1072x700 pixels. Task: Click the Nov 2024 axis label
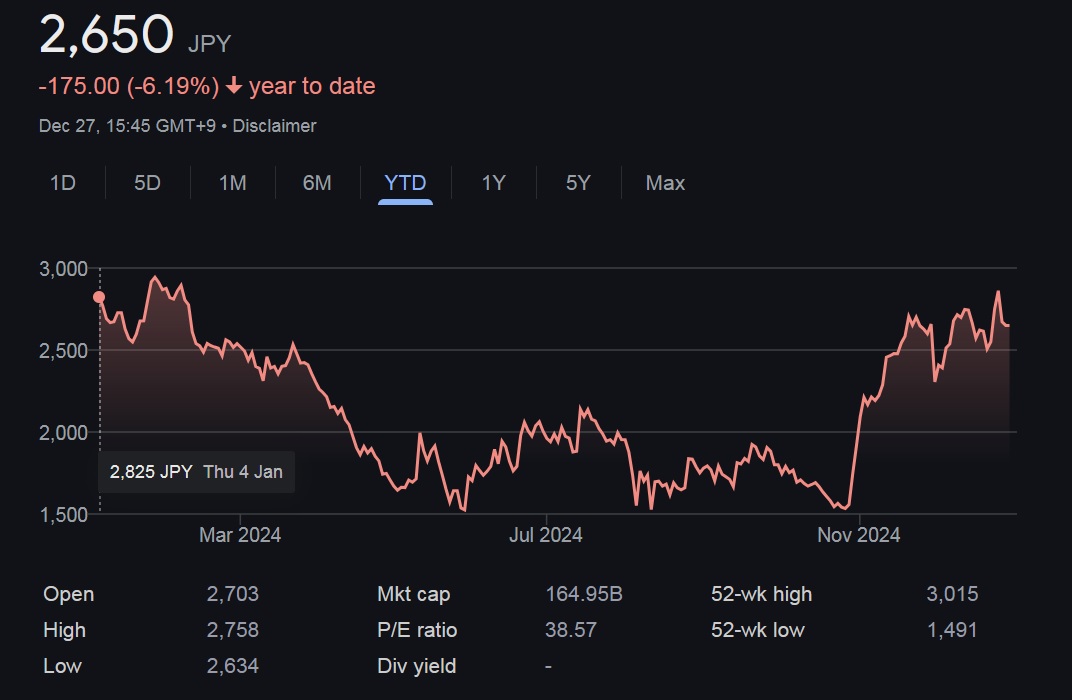coord(858,535)
